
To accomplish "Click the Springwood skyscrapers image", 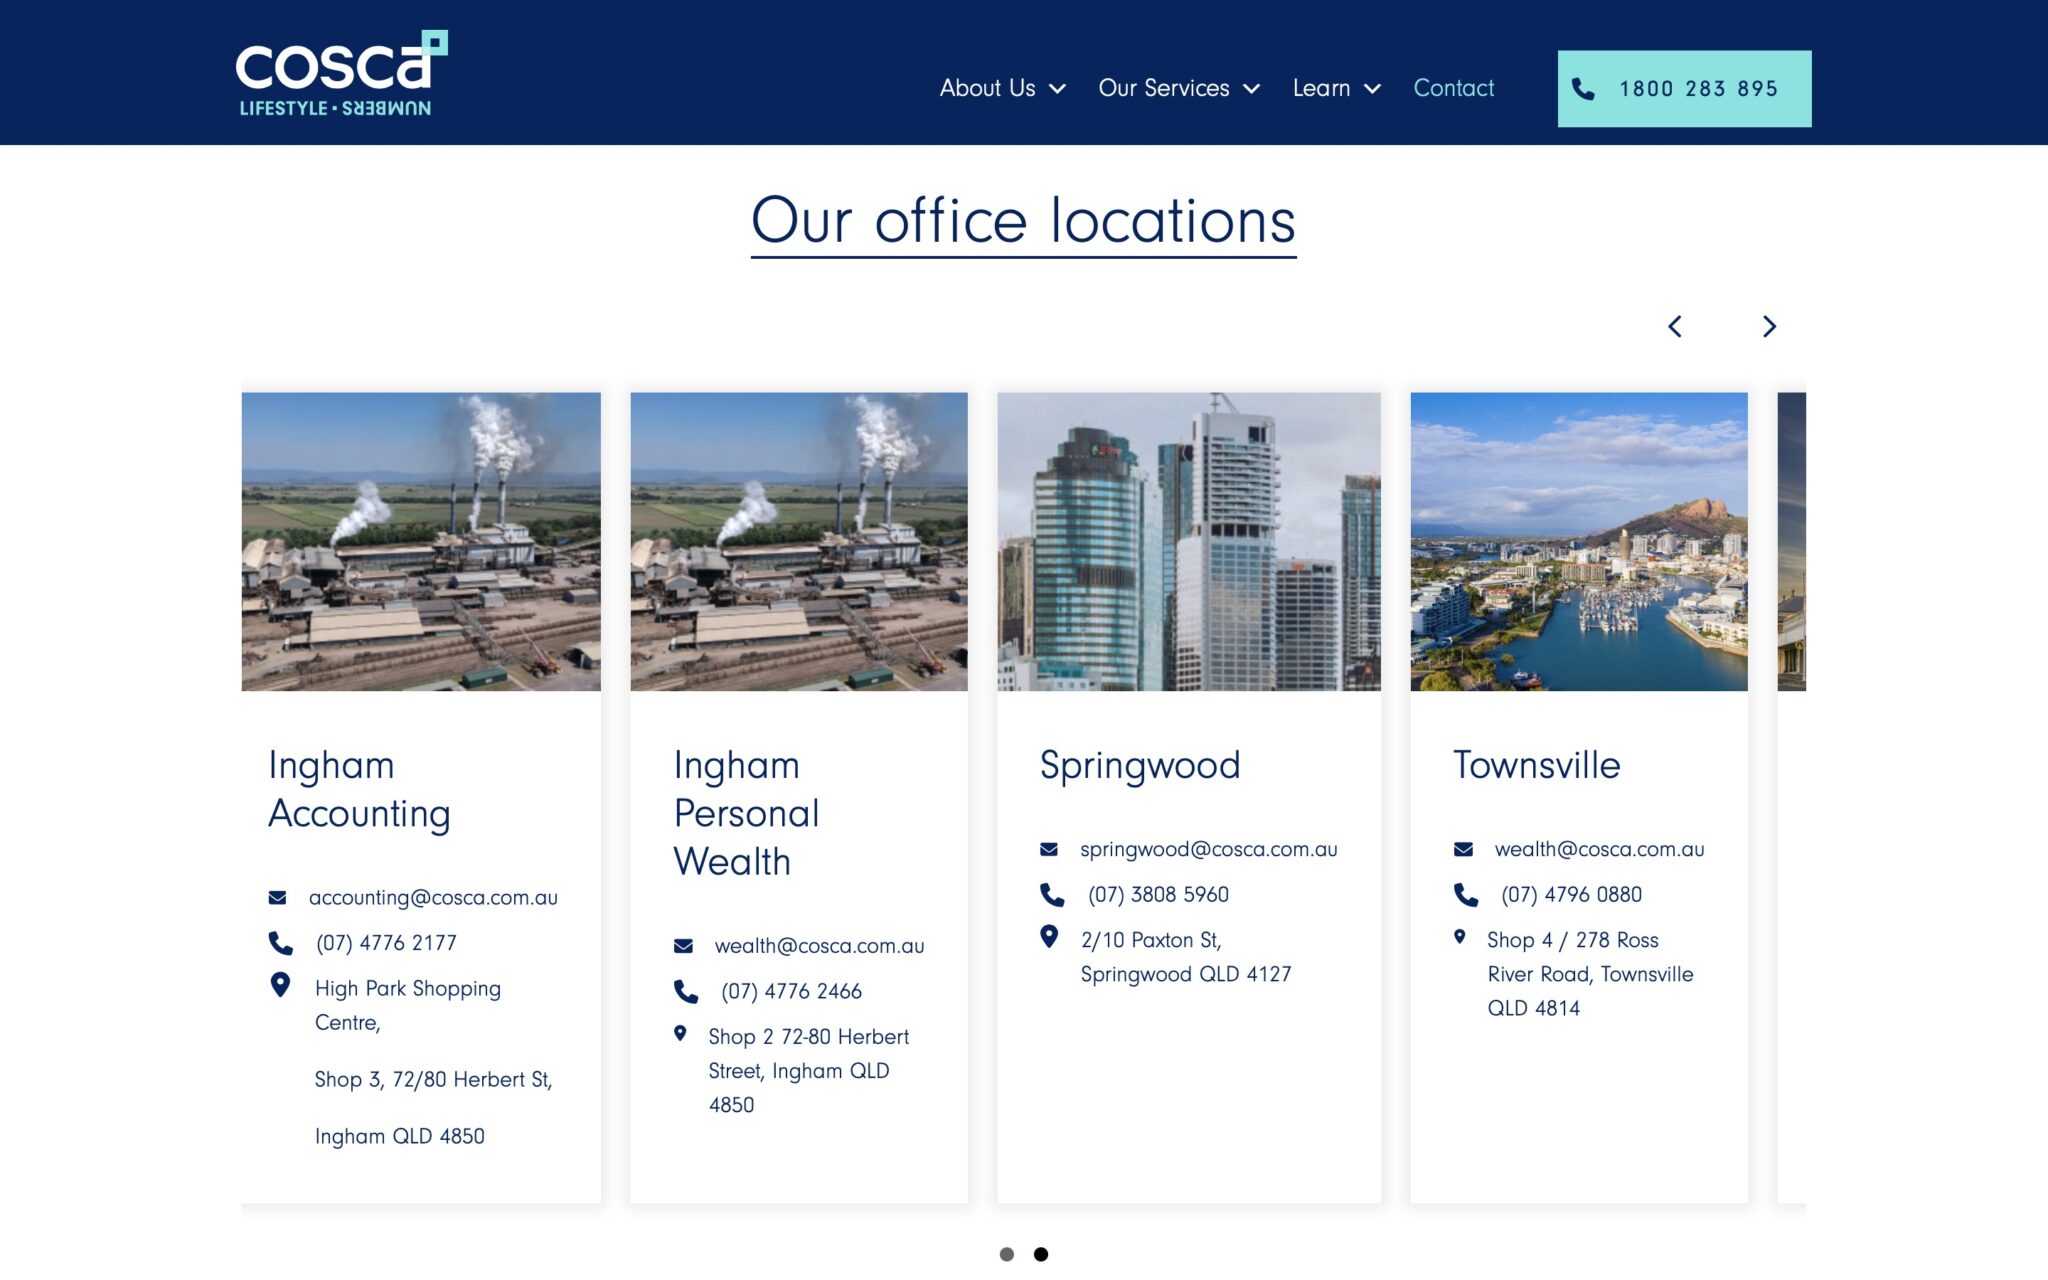I will [x=1188, y=541].
